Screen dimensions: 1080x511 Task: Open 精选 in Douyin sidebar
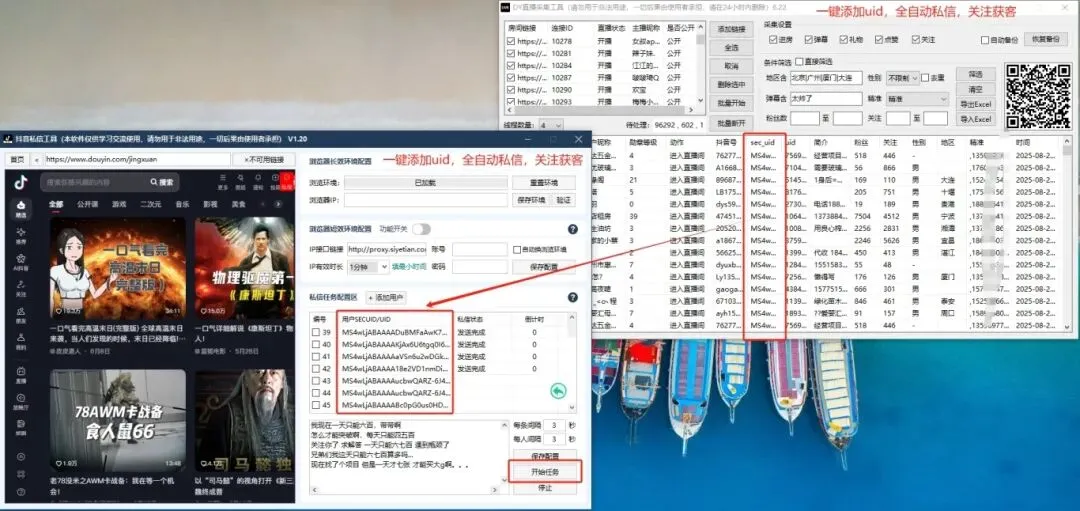pos(21,209)
